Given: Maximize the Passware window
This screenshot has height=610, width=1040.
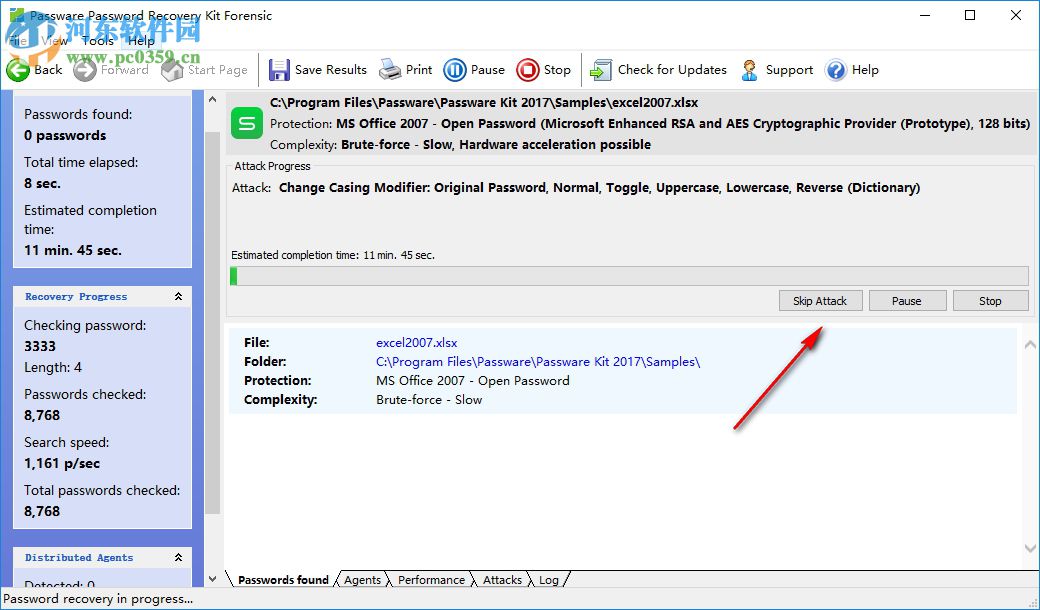Looking at the screenshot, I should click(970, 15).
